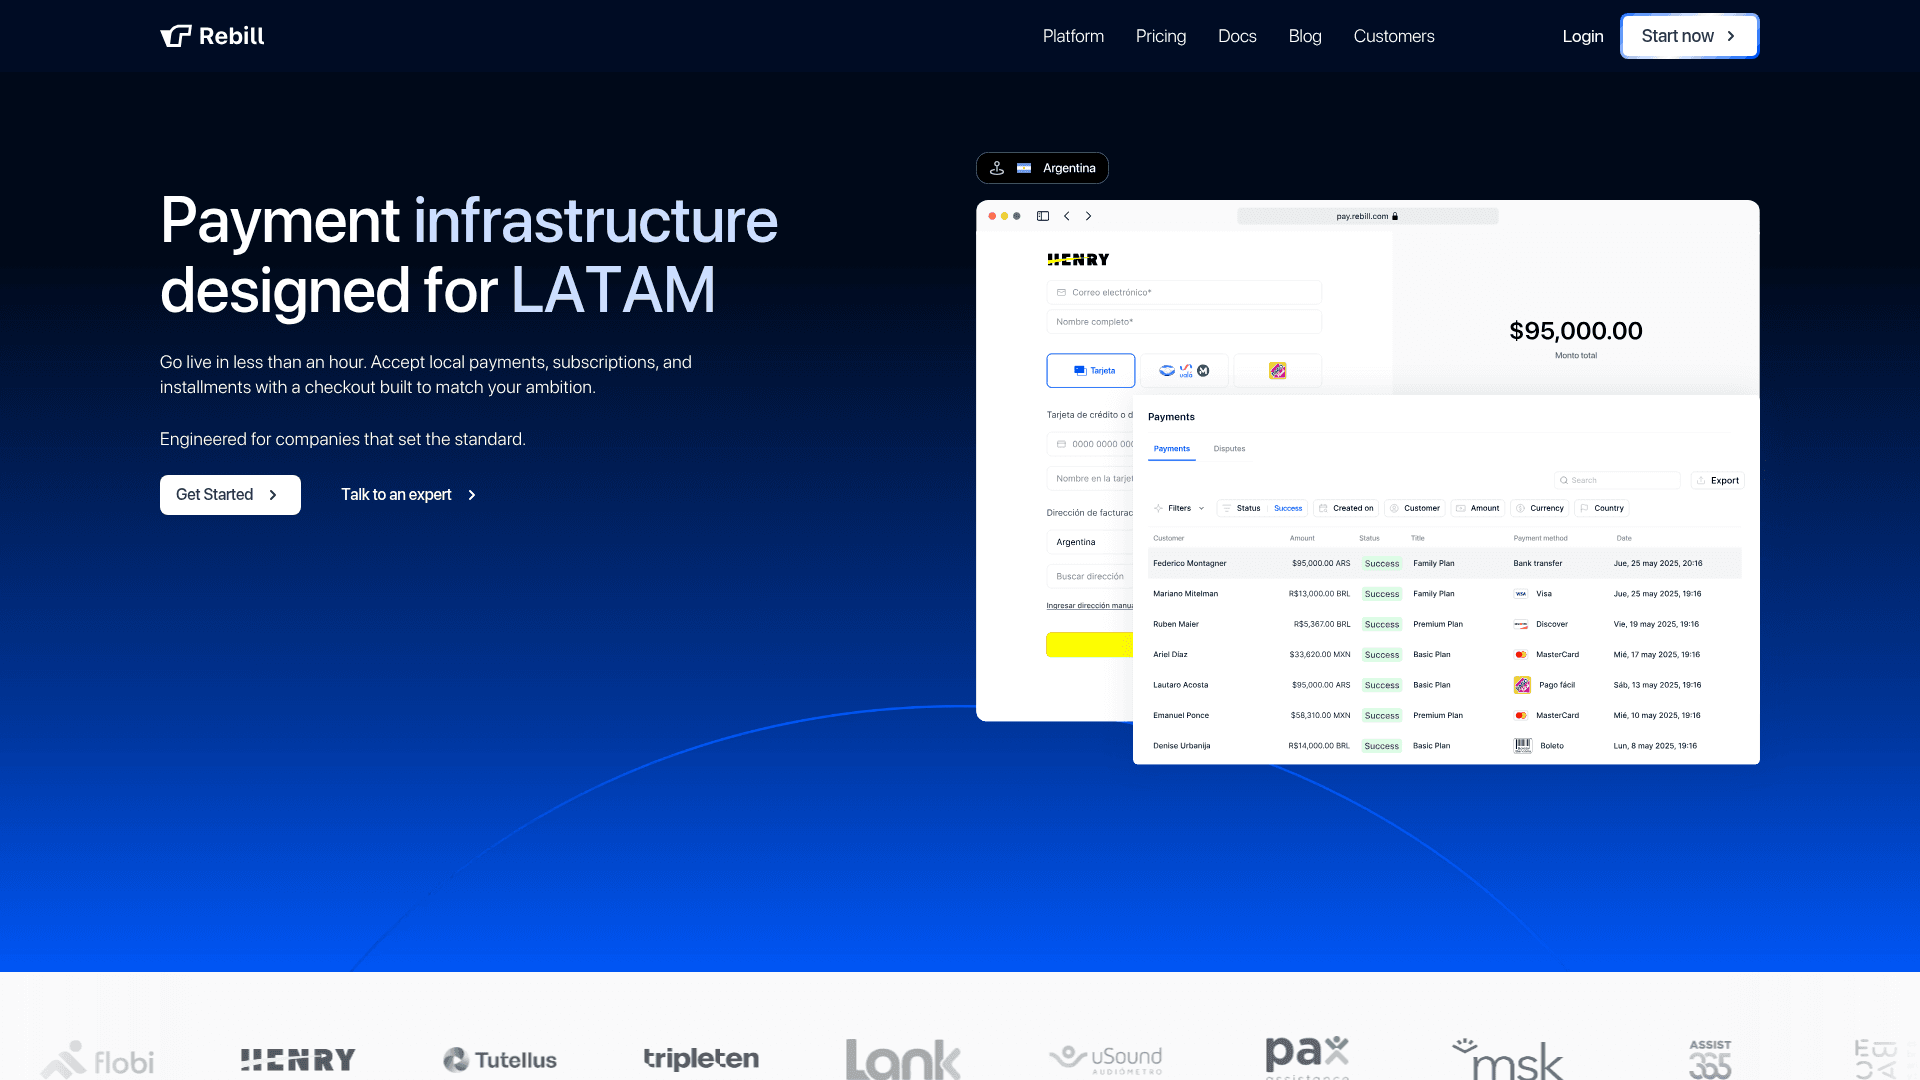Click the Tutellus customer logo
1920x1080 pixels.
500,1060
